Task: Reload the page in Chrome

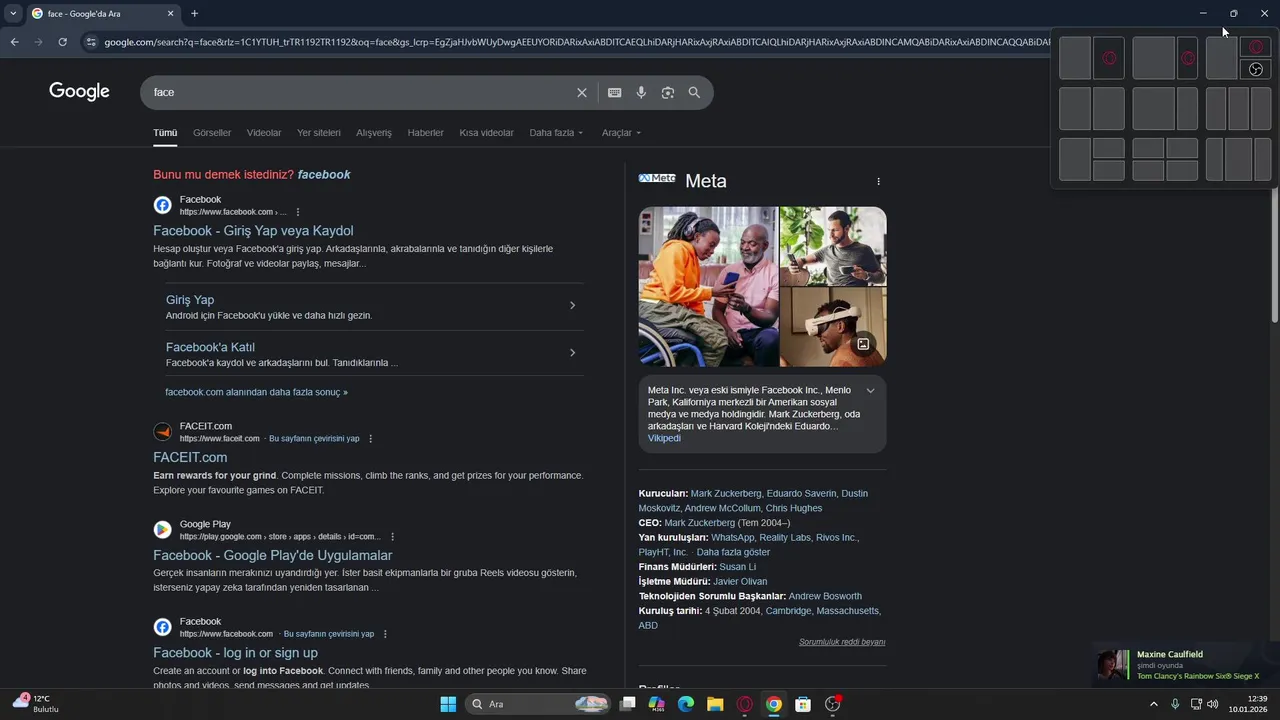Action: [62, 42]
